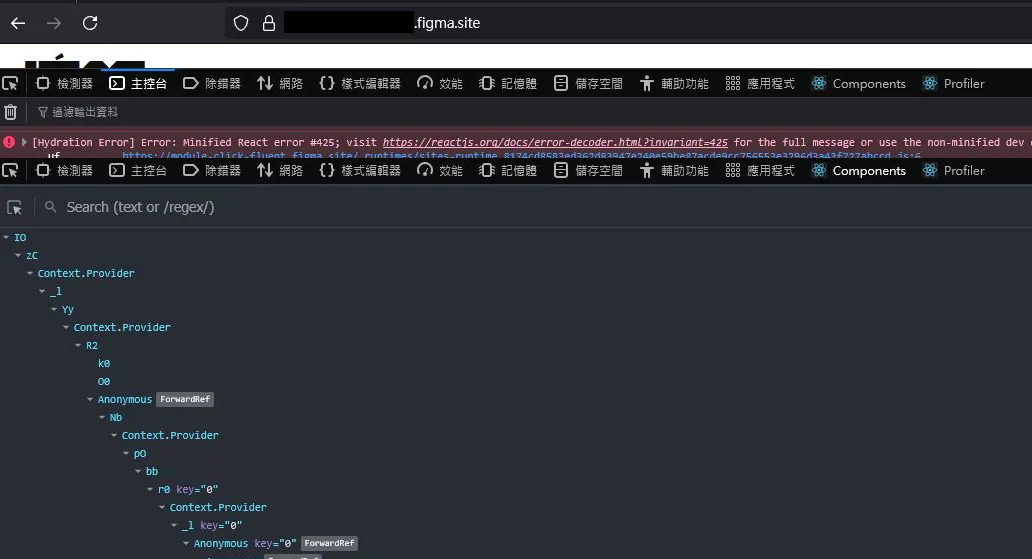Click the element picker beside the Components search
This screenshot has width=1032, height=559.
[x=14, y=207]
